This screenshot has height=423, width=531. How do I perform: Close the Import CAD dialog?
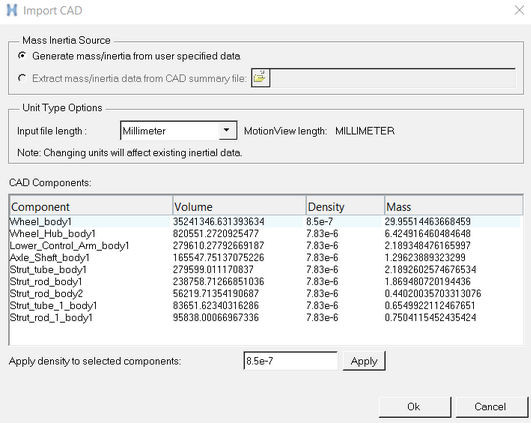pos(519,10)
